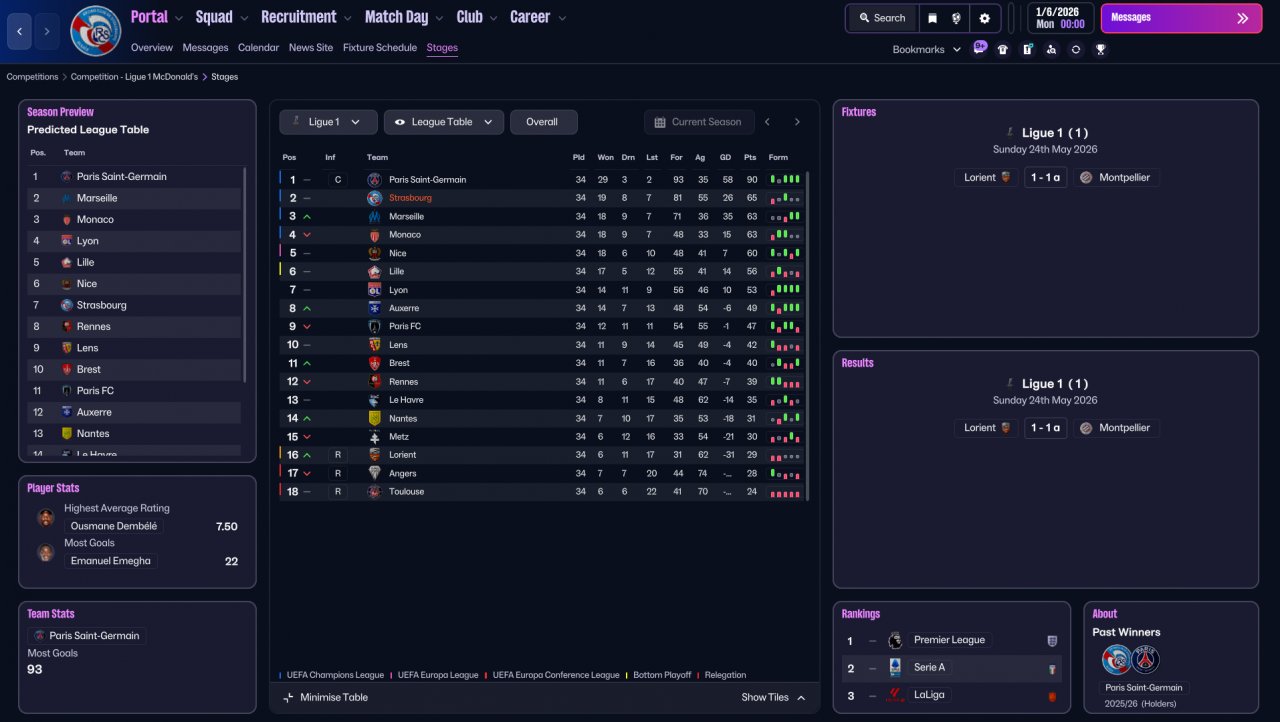
Task: Click the Predicted League Table scrollbar
Action: click(245, 273)
